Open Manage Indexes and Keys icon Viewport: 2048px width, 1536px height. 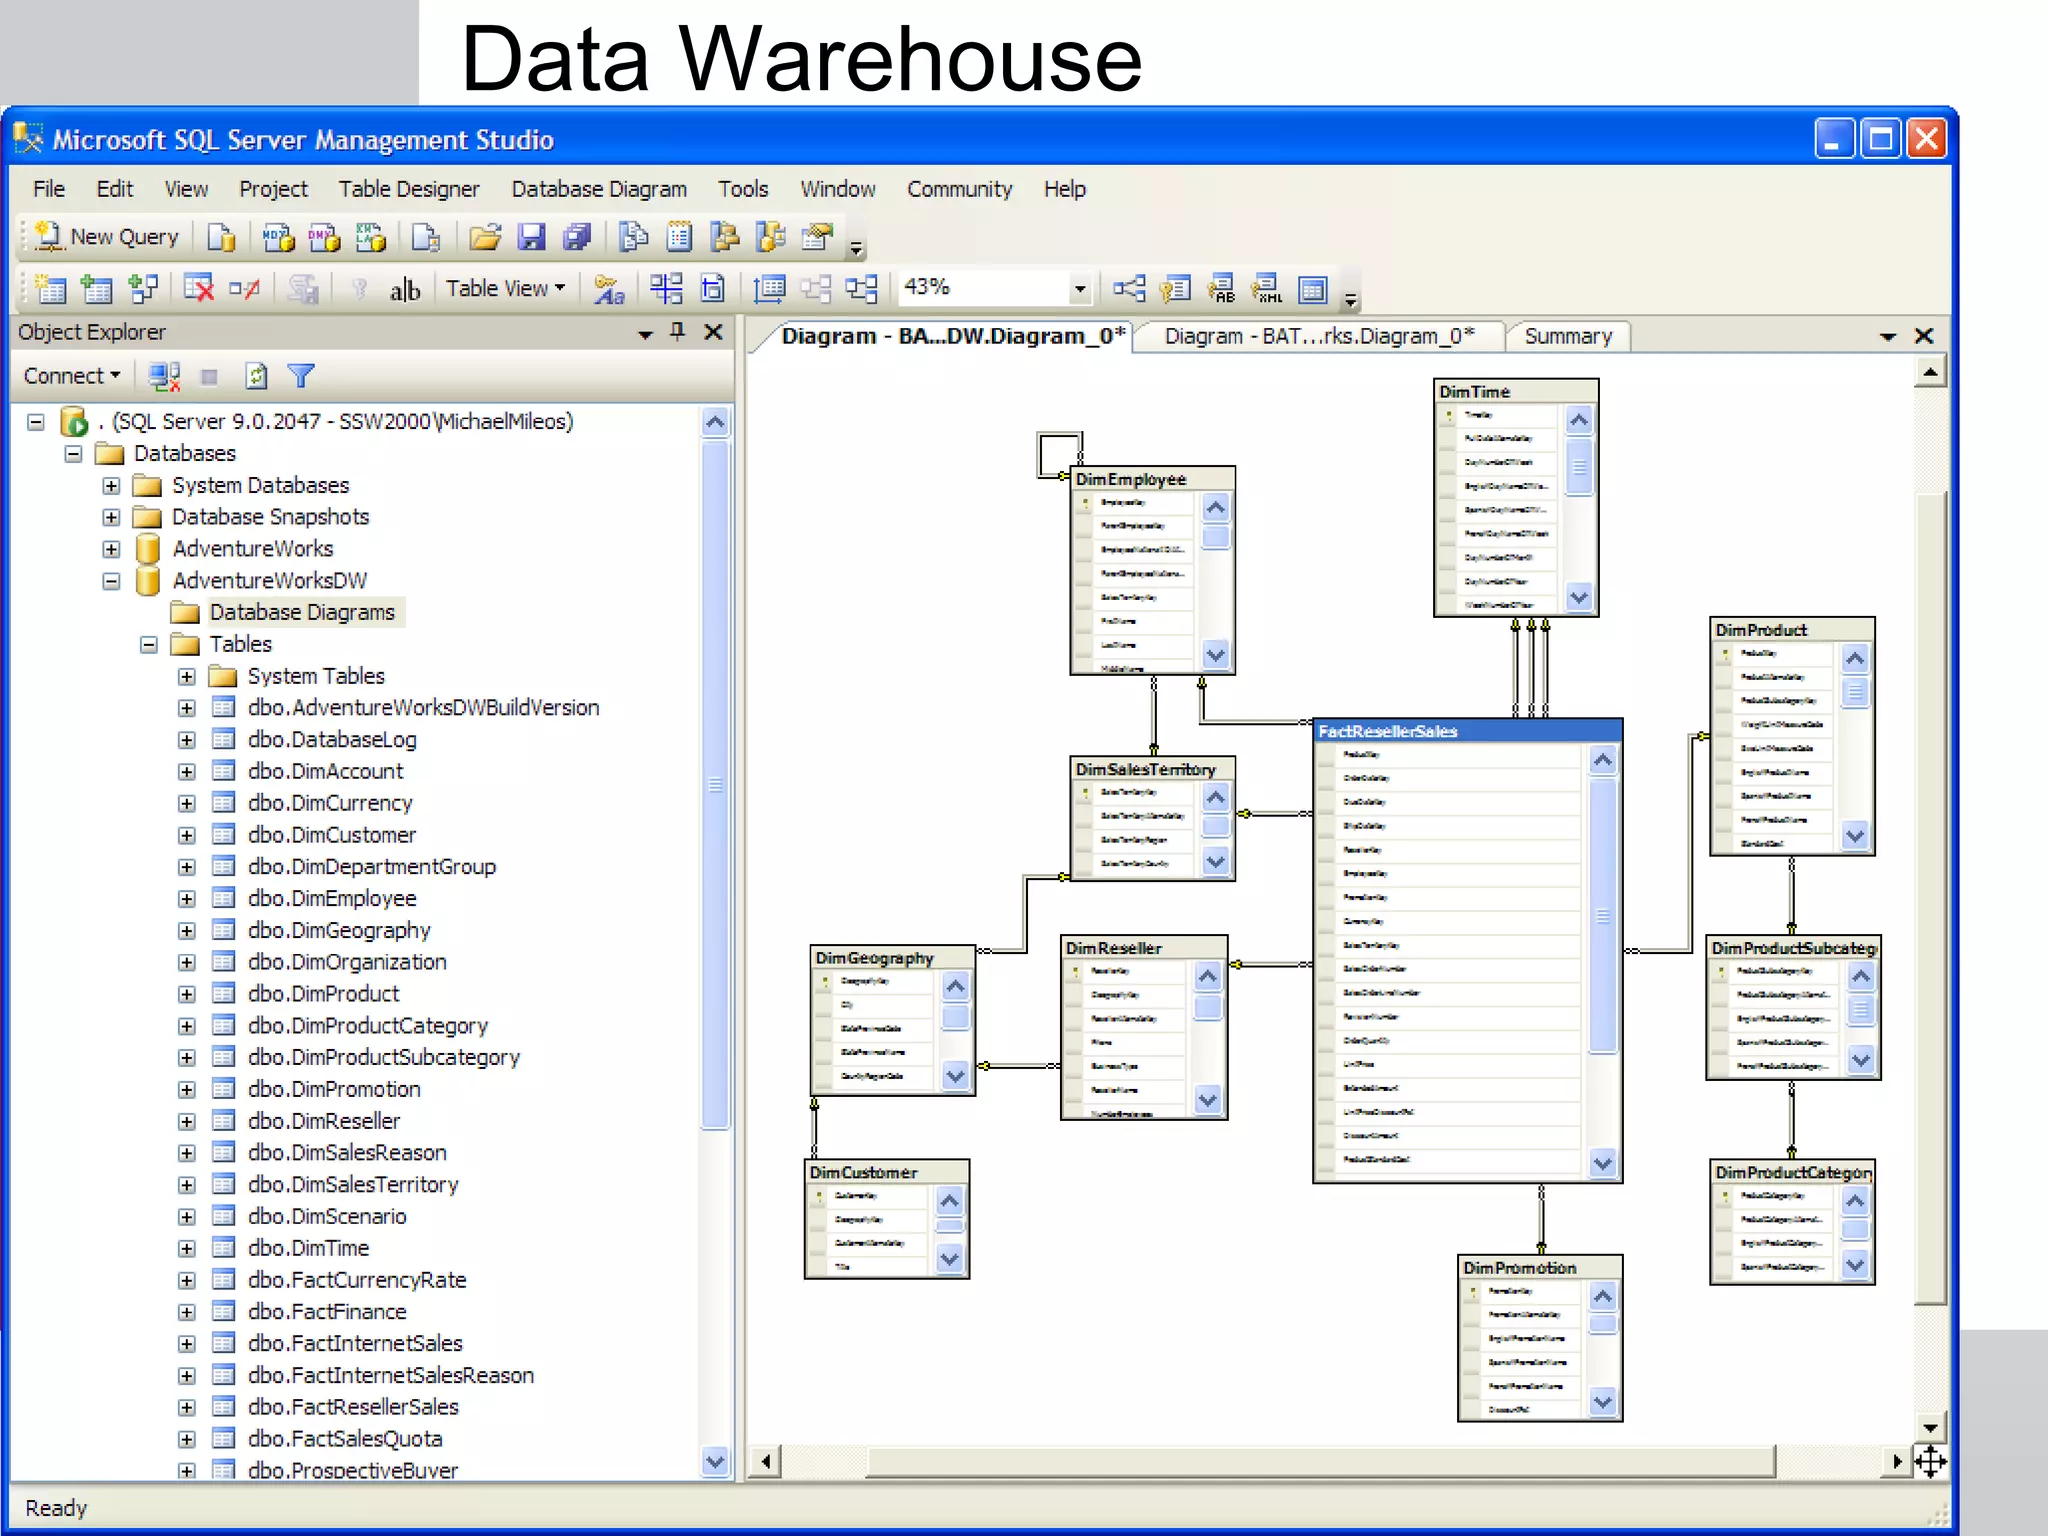[1175, 289]
